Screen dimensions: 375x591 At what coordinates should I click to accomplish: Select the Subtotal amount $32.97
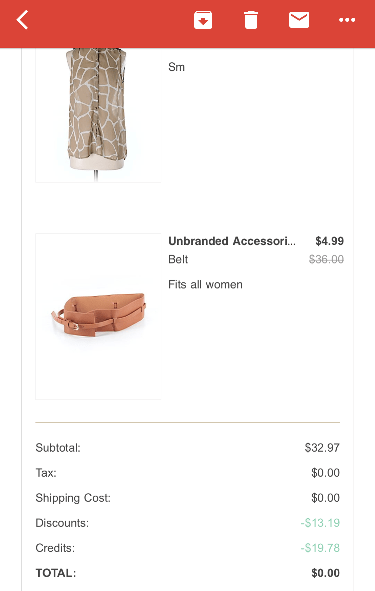pyautogui.click(x=322, y=448)
